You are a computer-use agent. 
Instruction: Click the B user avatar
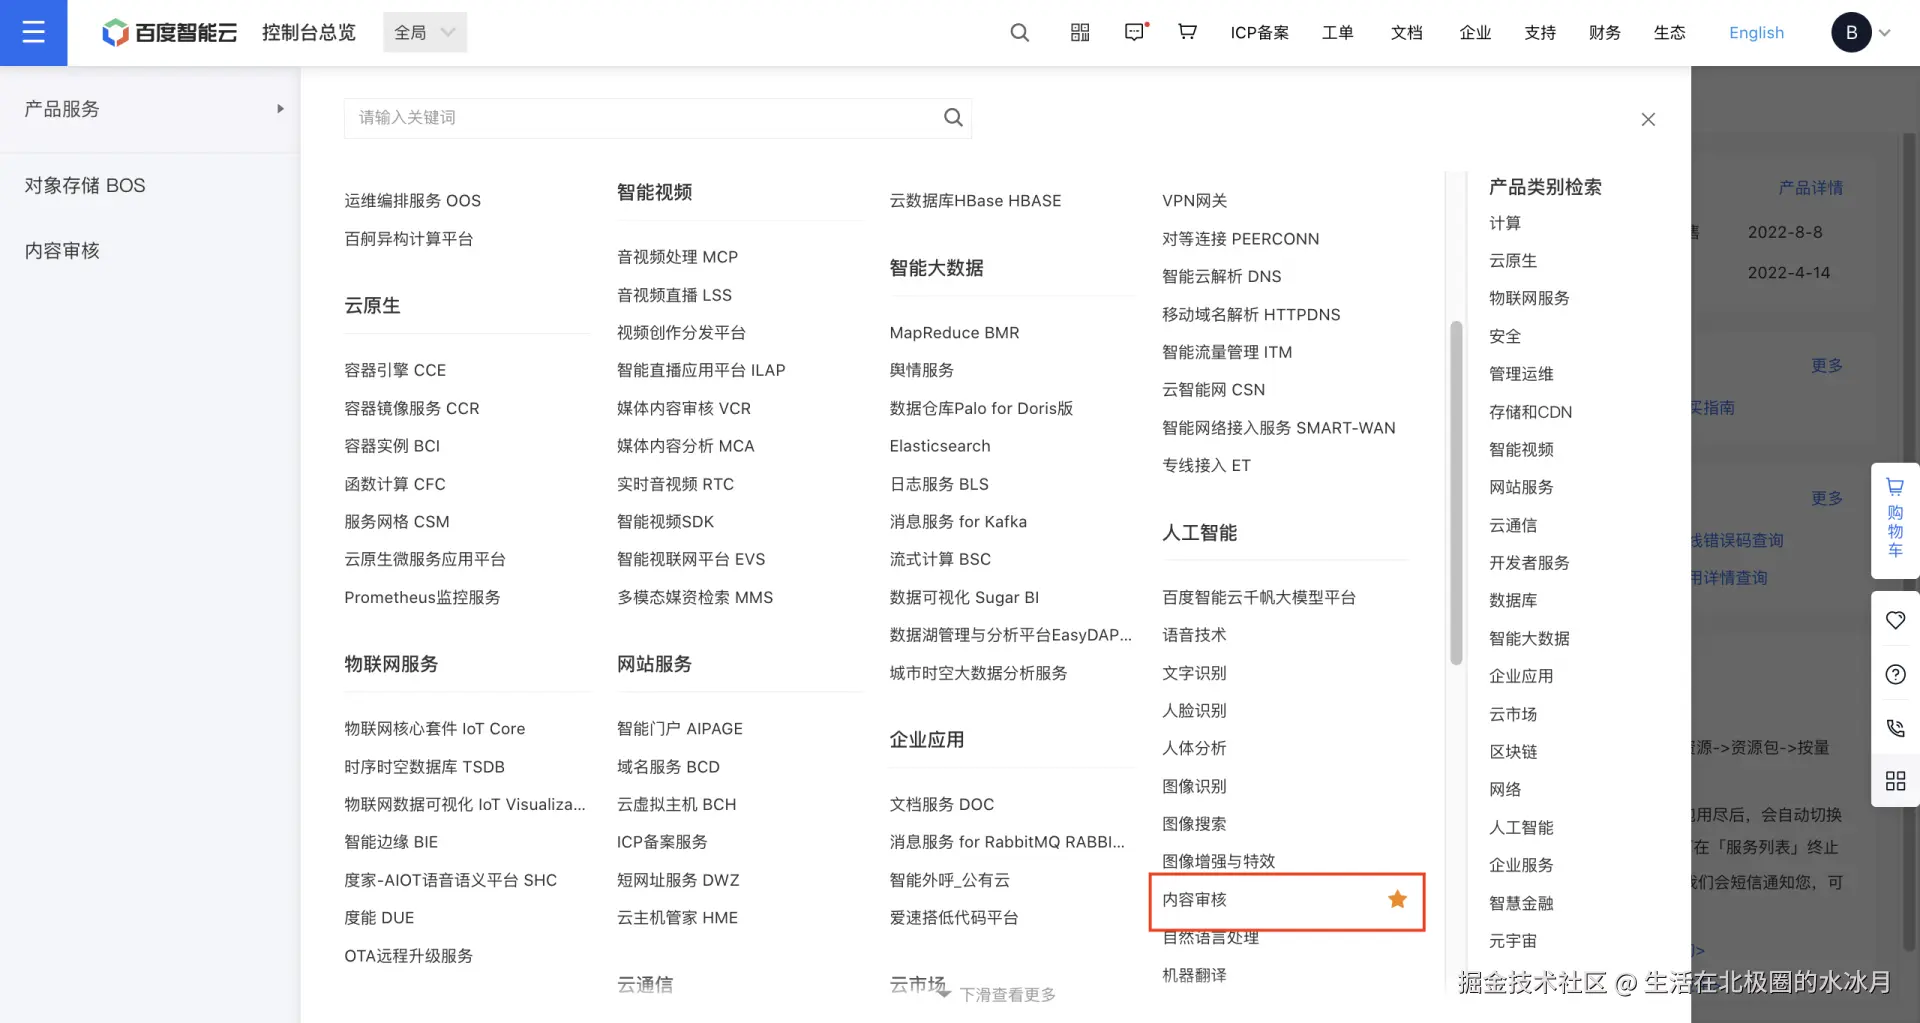pos(1851,33)
